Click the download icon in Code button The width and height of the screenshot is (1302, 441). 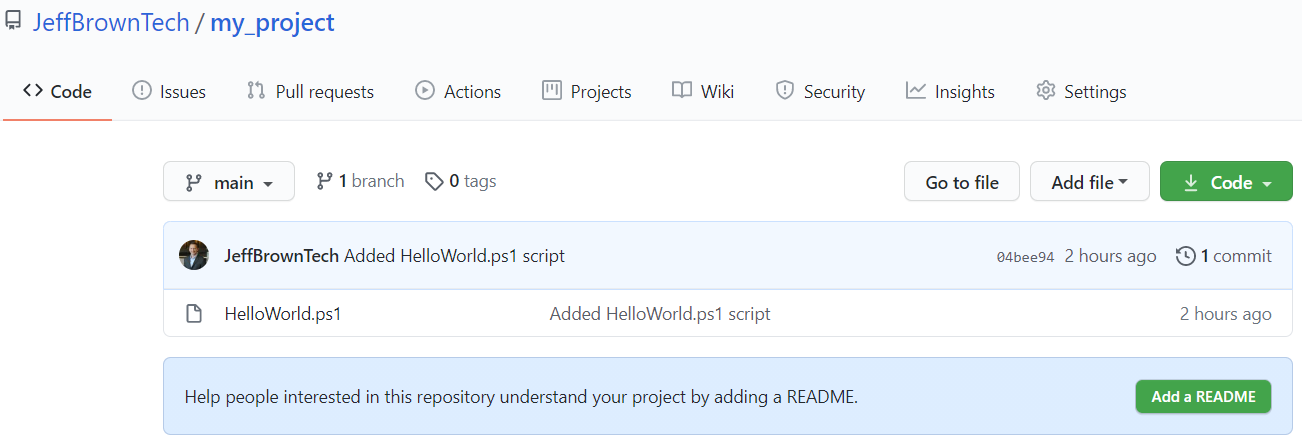tap(1191, 183)
